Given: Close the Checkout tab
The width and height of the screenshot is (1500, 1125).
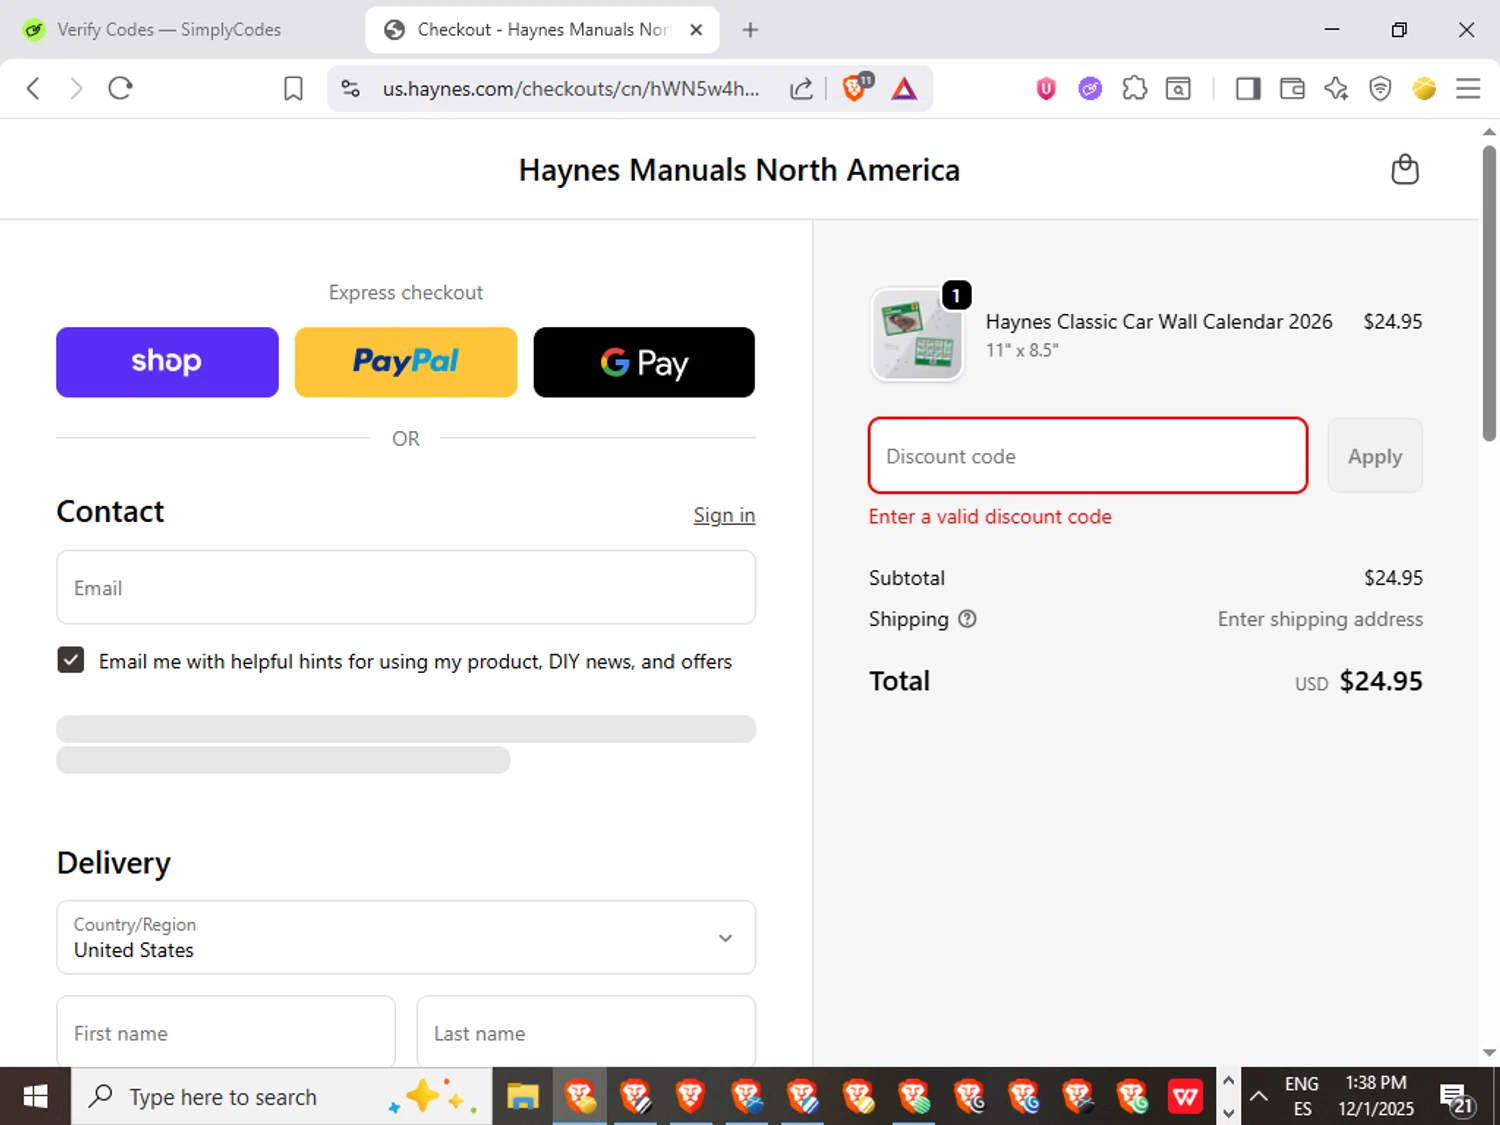Looking at the screenshot, I should [x=697, y=30].
